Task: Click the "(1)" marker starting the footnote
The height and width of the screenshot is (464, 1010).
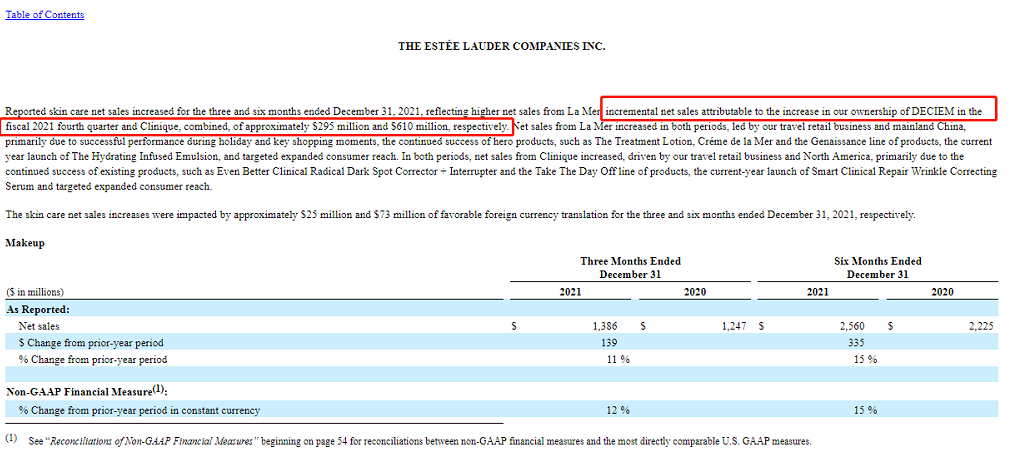Action: [x=11, y=439]
